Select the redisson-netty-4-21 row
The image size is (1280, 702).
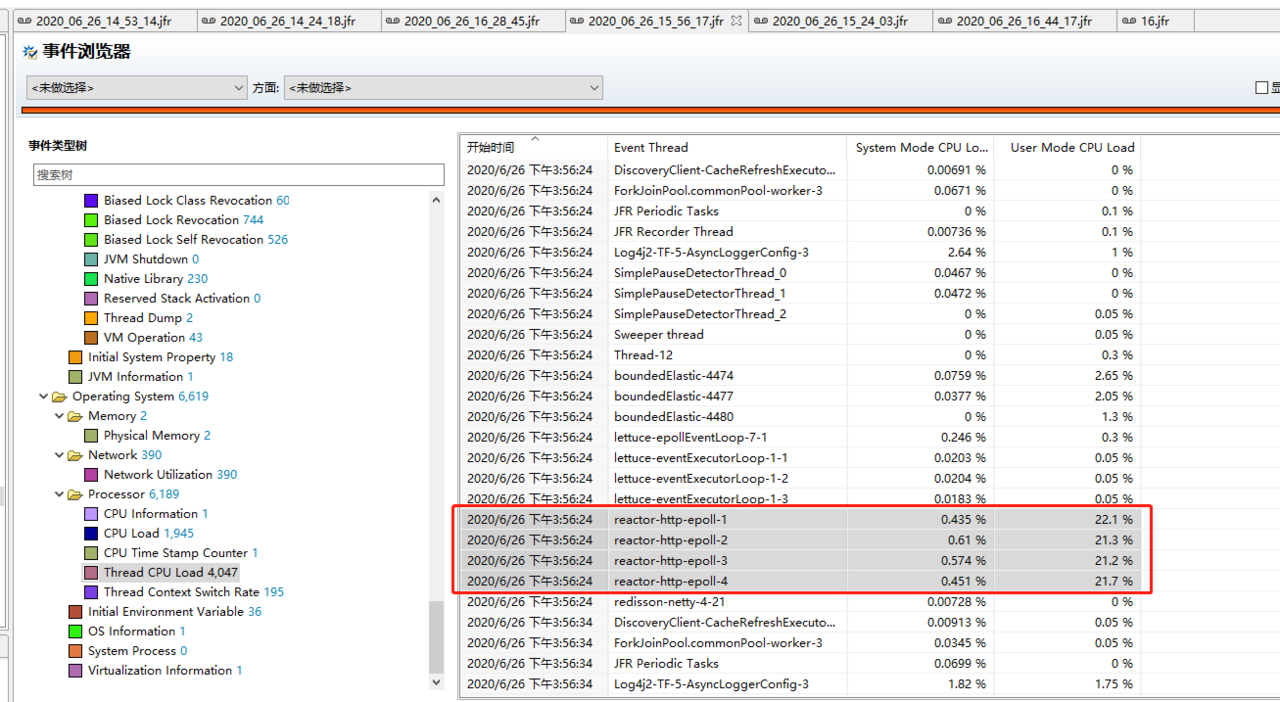800,602
